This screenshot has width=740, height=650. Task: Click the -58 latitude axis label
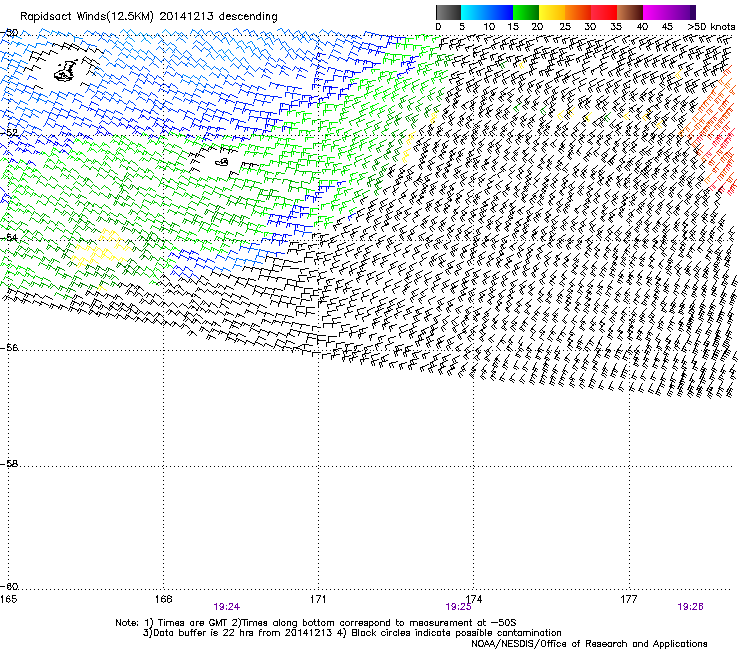pos(9,464)
